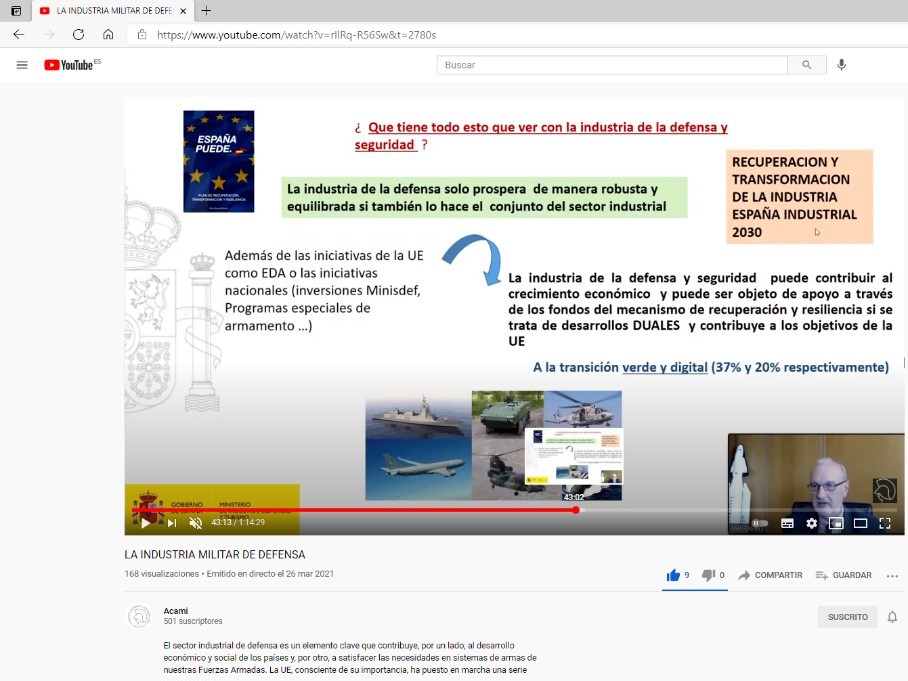Image resolution: width=908 pixels, height=681 pixels.
Task: Open the browser tab actions icon
Action: tap(16, 10)
